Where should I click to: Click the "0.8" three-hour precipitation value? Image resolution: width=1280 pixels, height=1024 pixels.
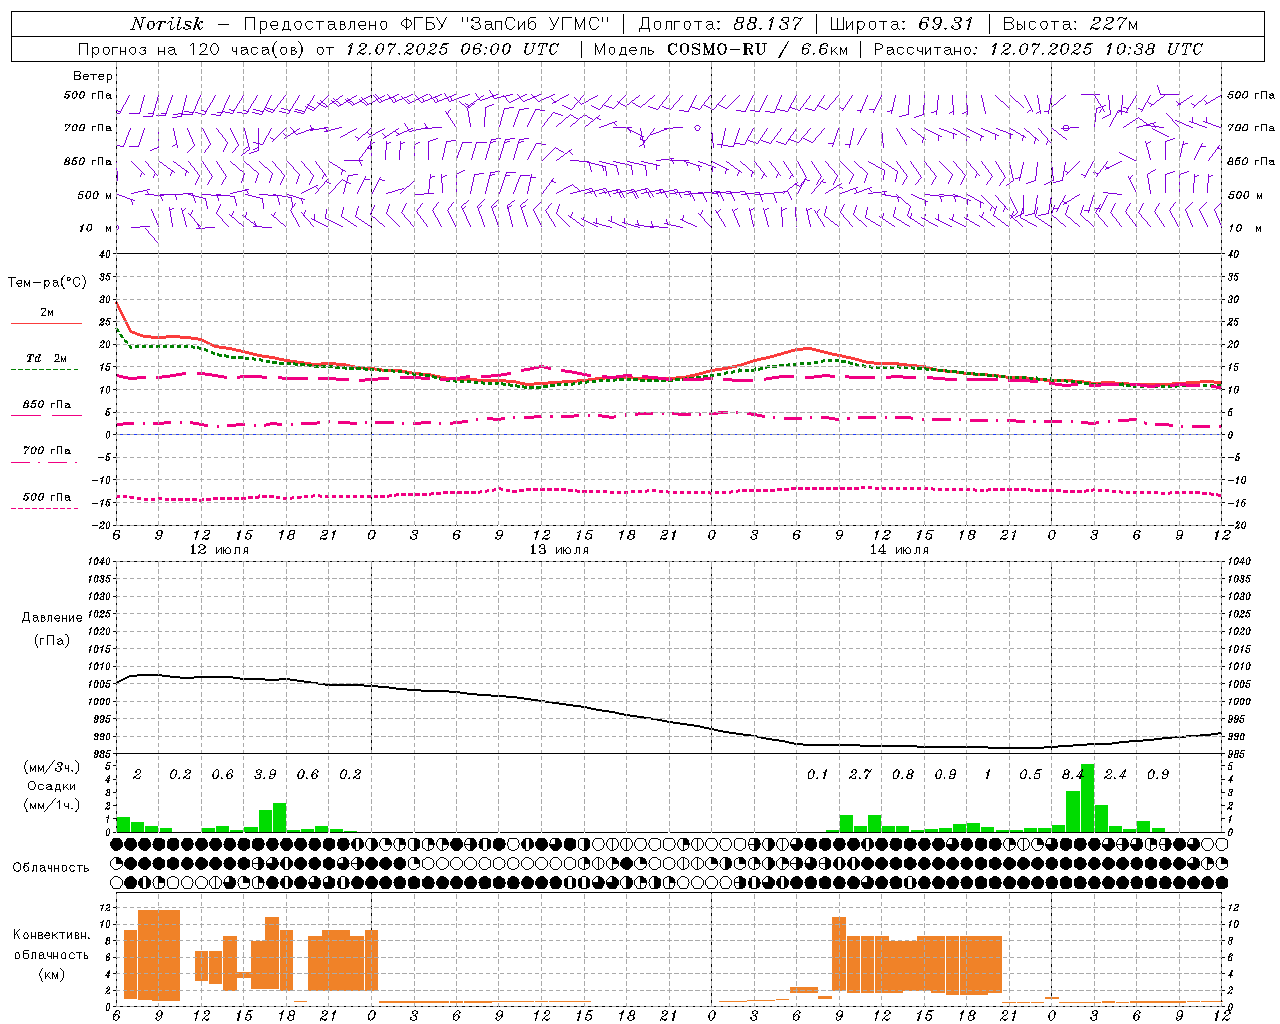click(903, 774)
